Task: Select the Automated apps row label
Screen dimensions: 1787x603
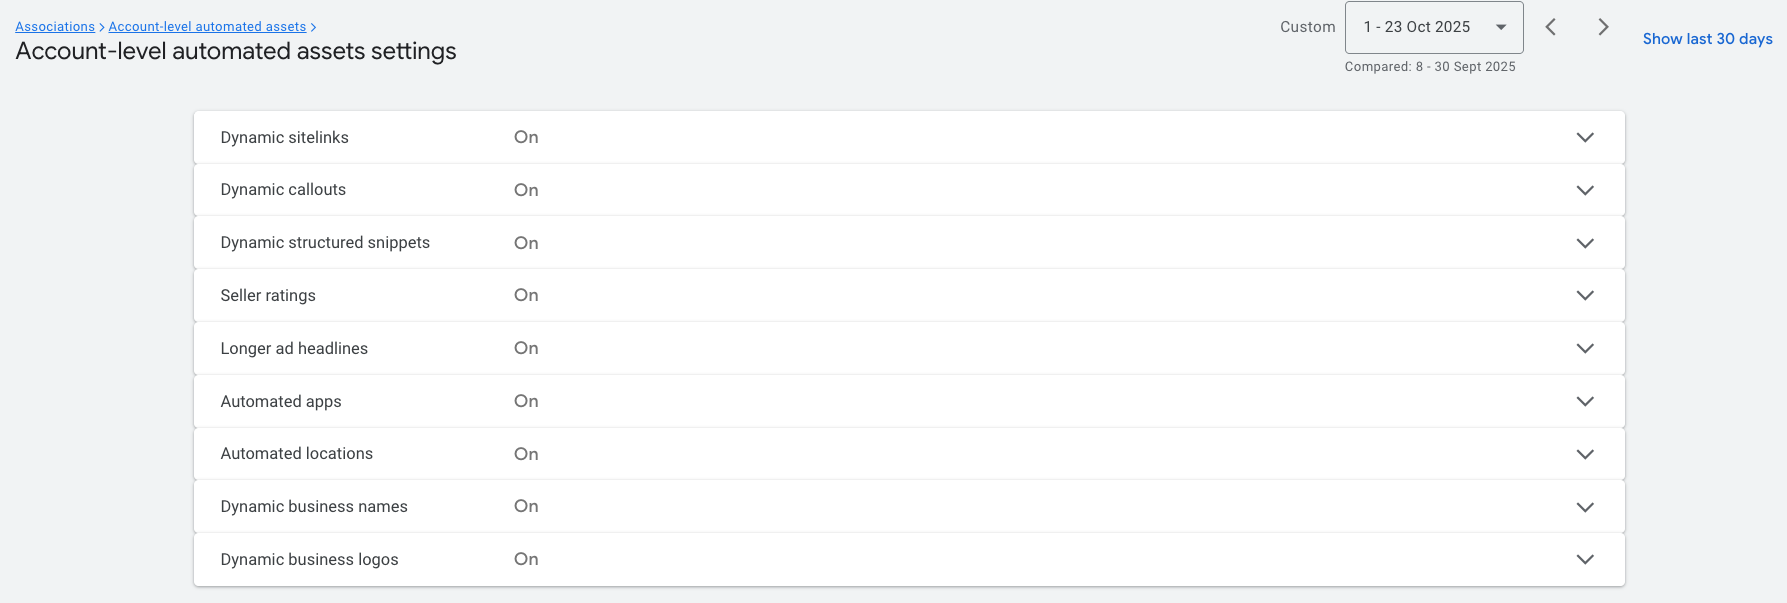Action: point(281,401)
